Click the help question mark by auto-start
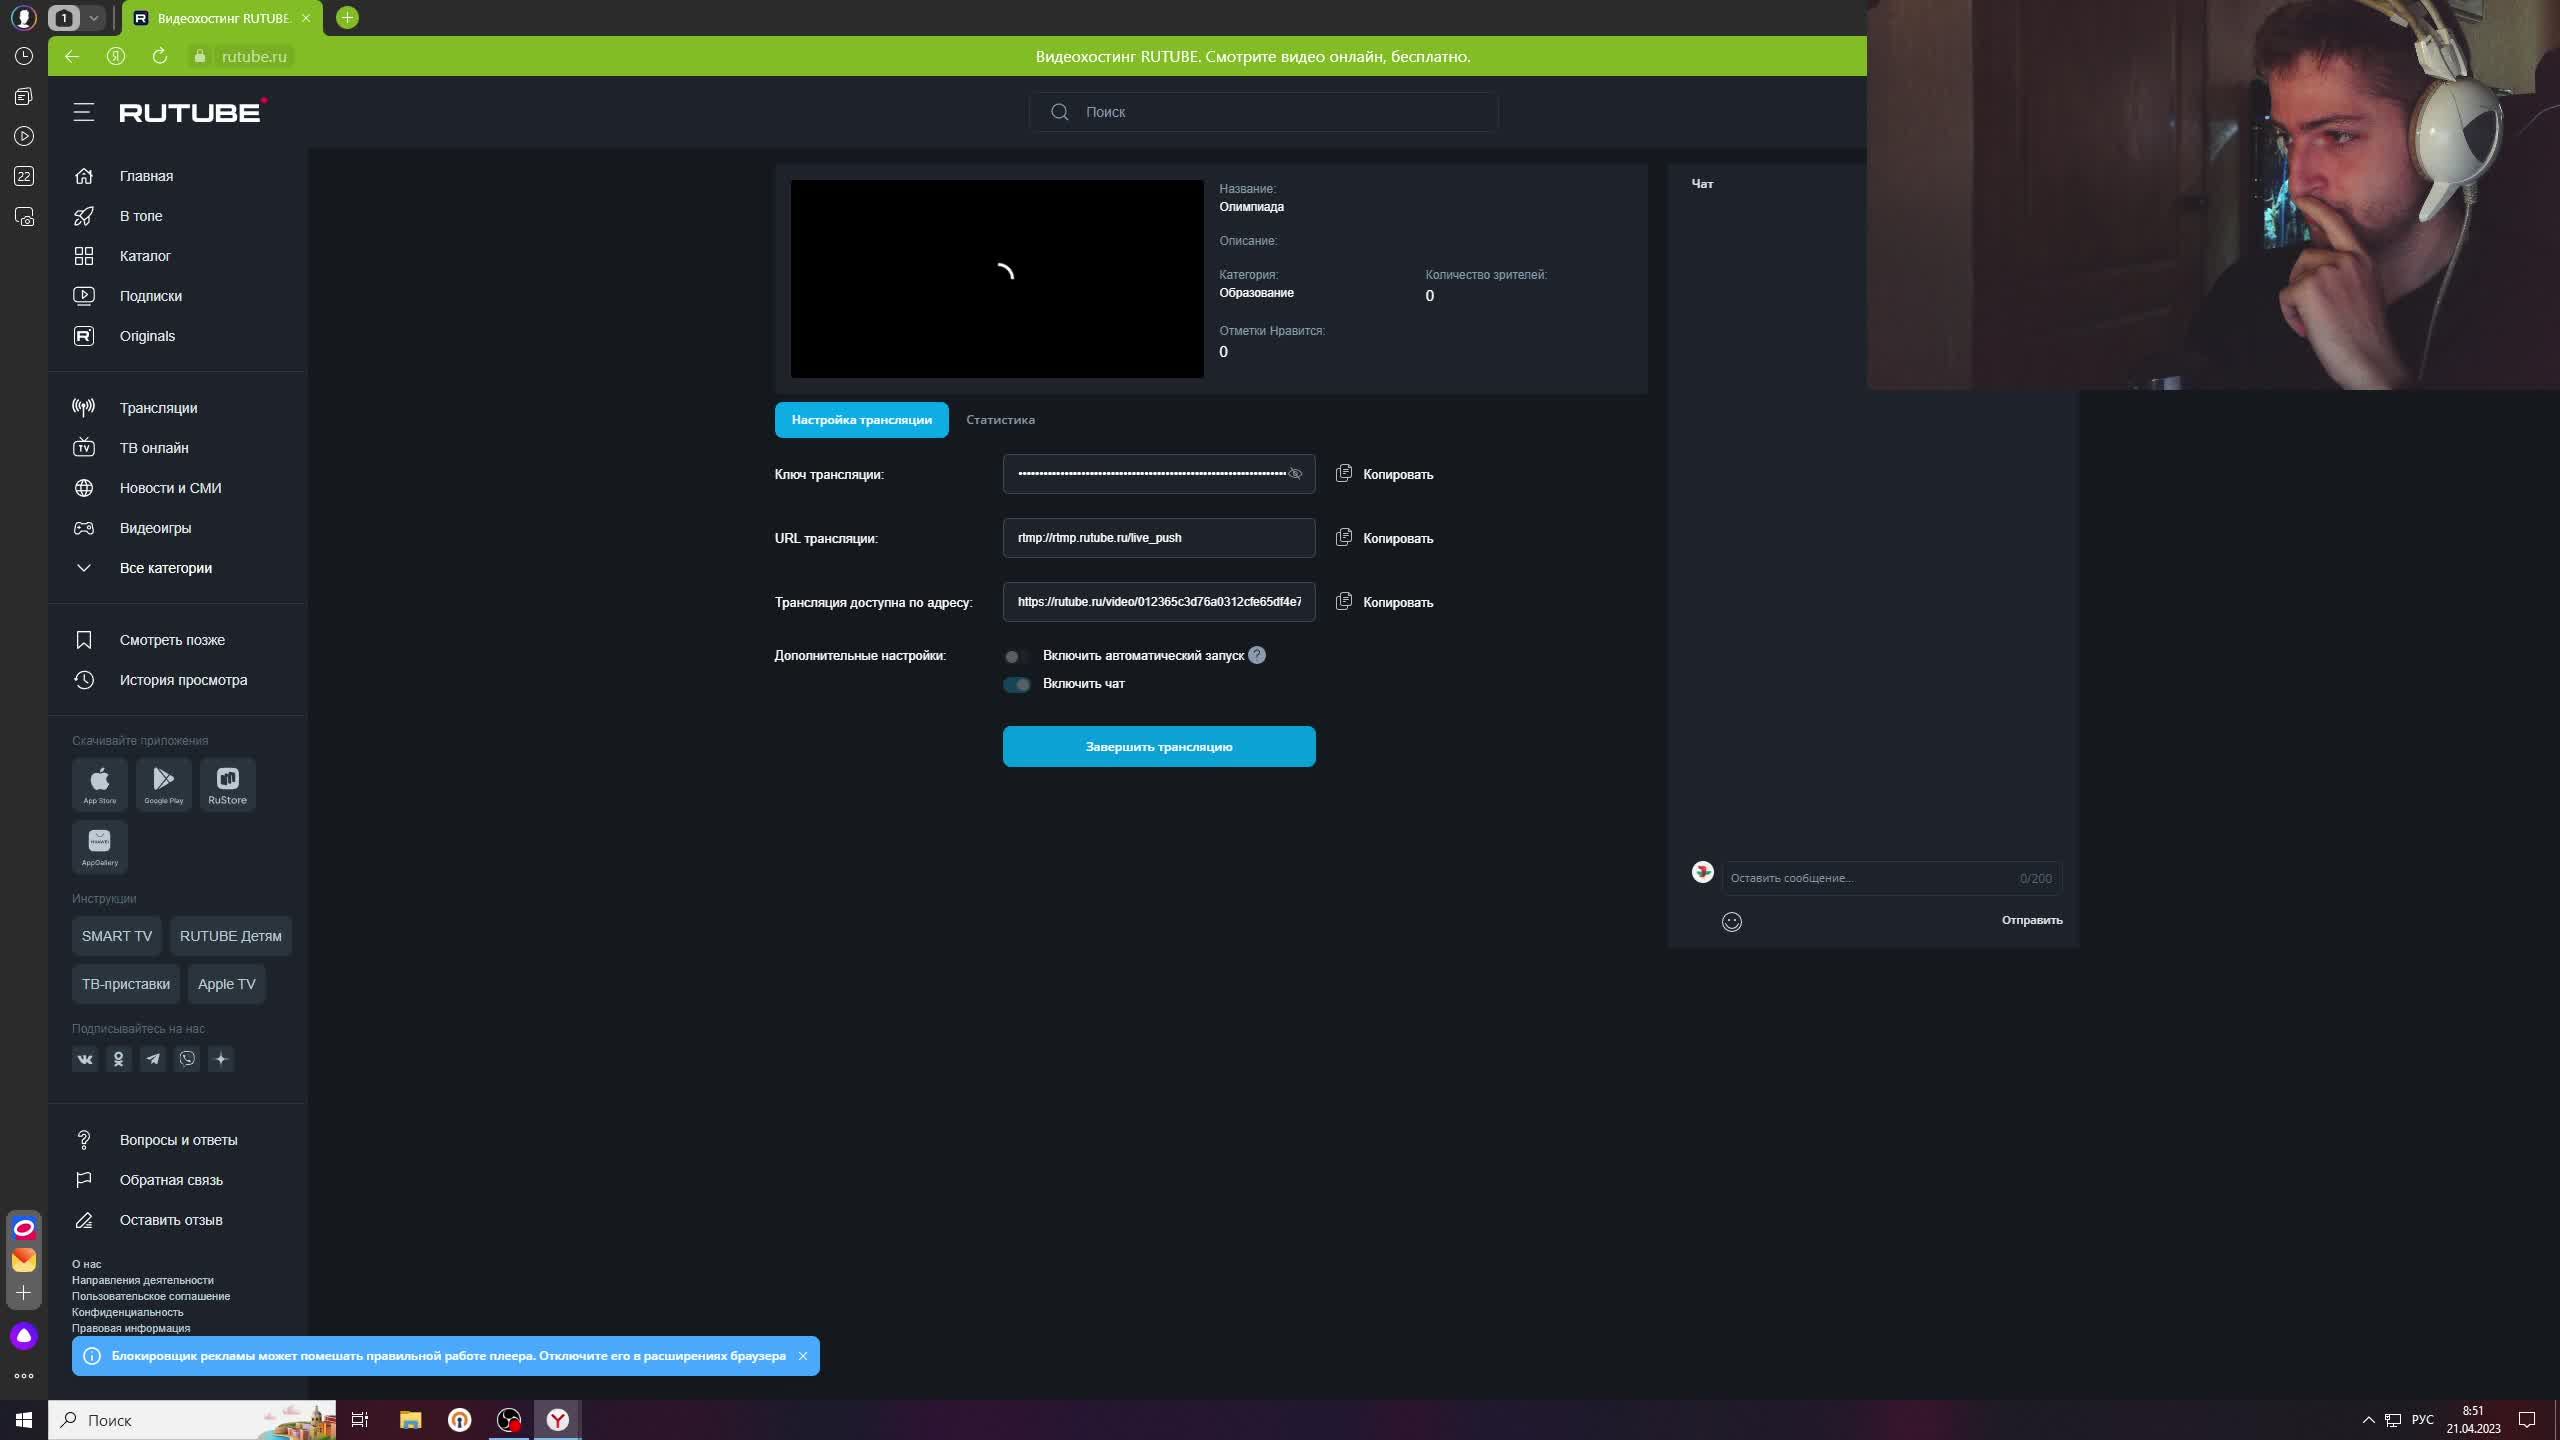This screenshot has width=2560, height=1440. tap(1257, 655)
